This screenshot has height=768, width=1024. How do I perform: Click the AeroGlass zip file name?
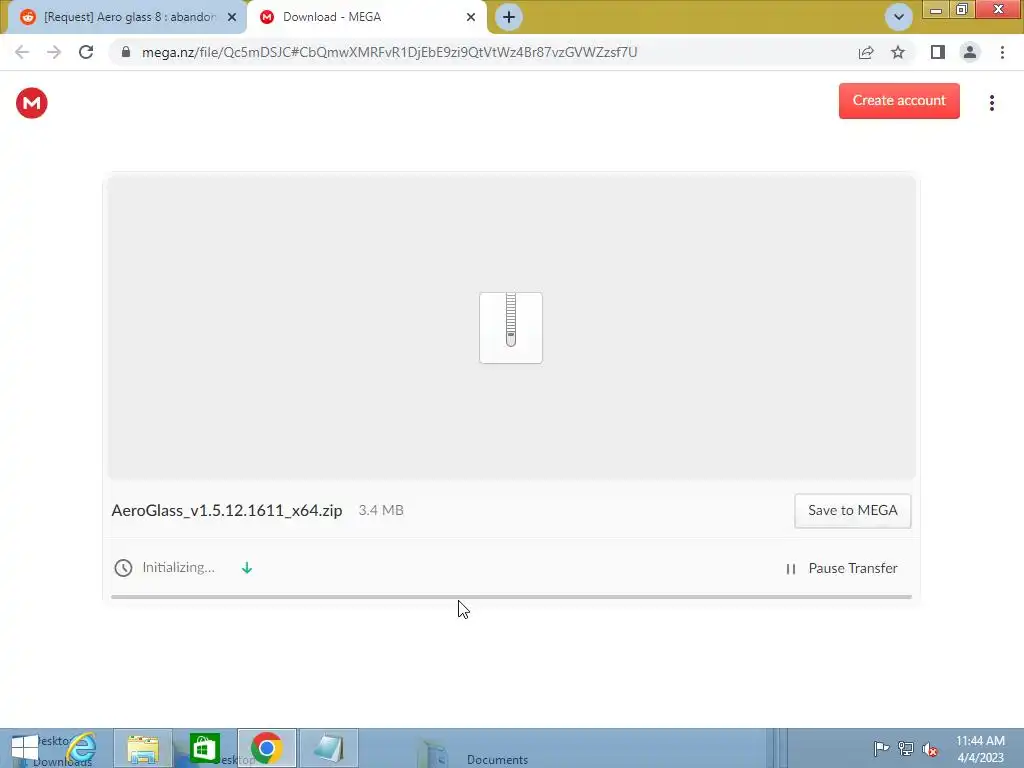click(x=227, y=511)
